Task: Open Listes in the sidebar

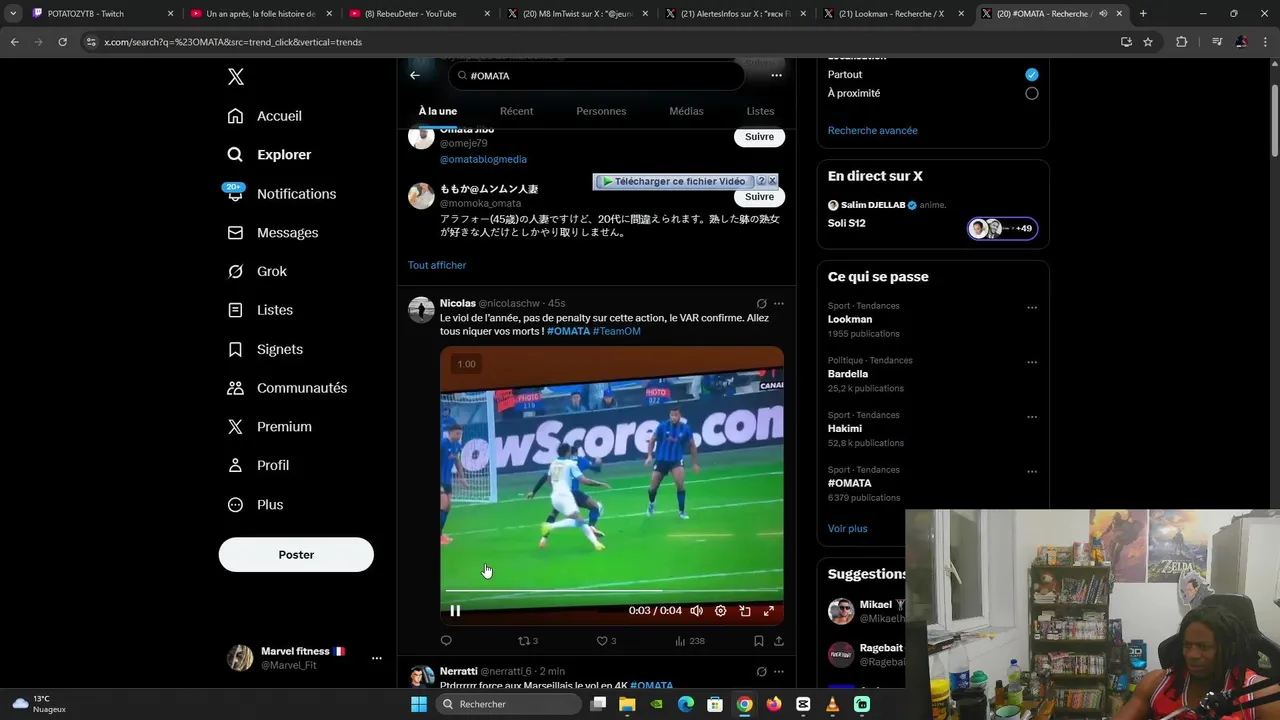Action: pyautogui.click(x=260, y=310)
